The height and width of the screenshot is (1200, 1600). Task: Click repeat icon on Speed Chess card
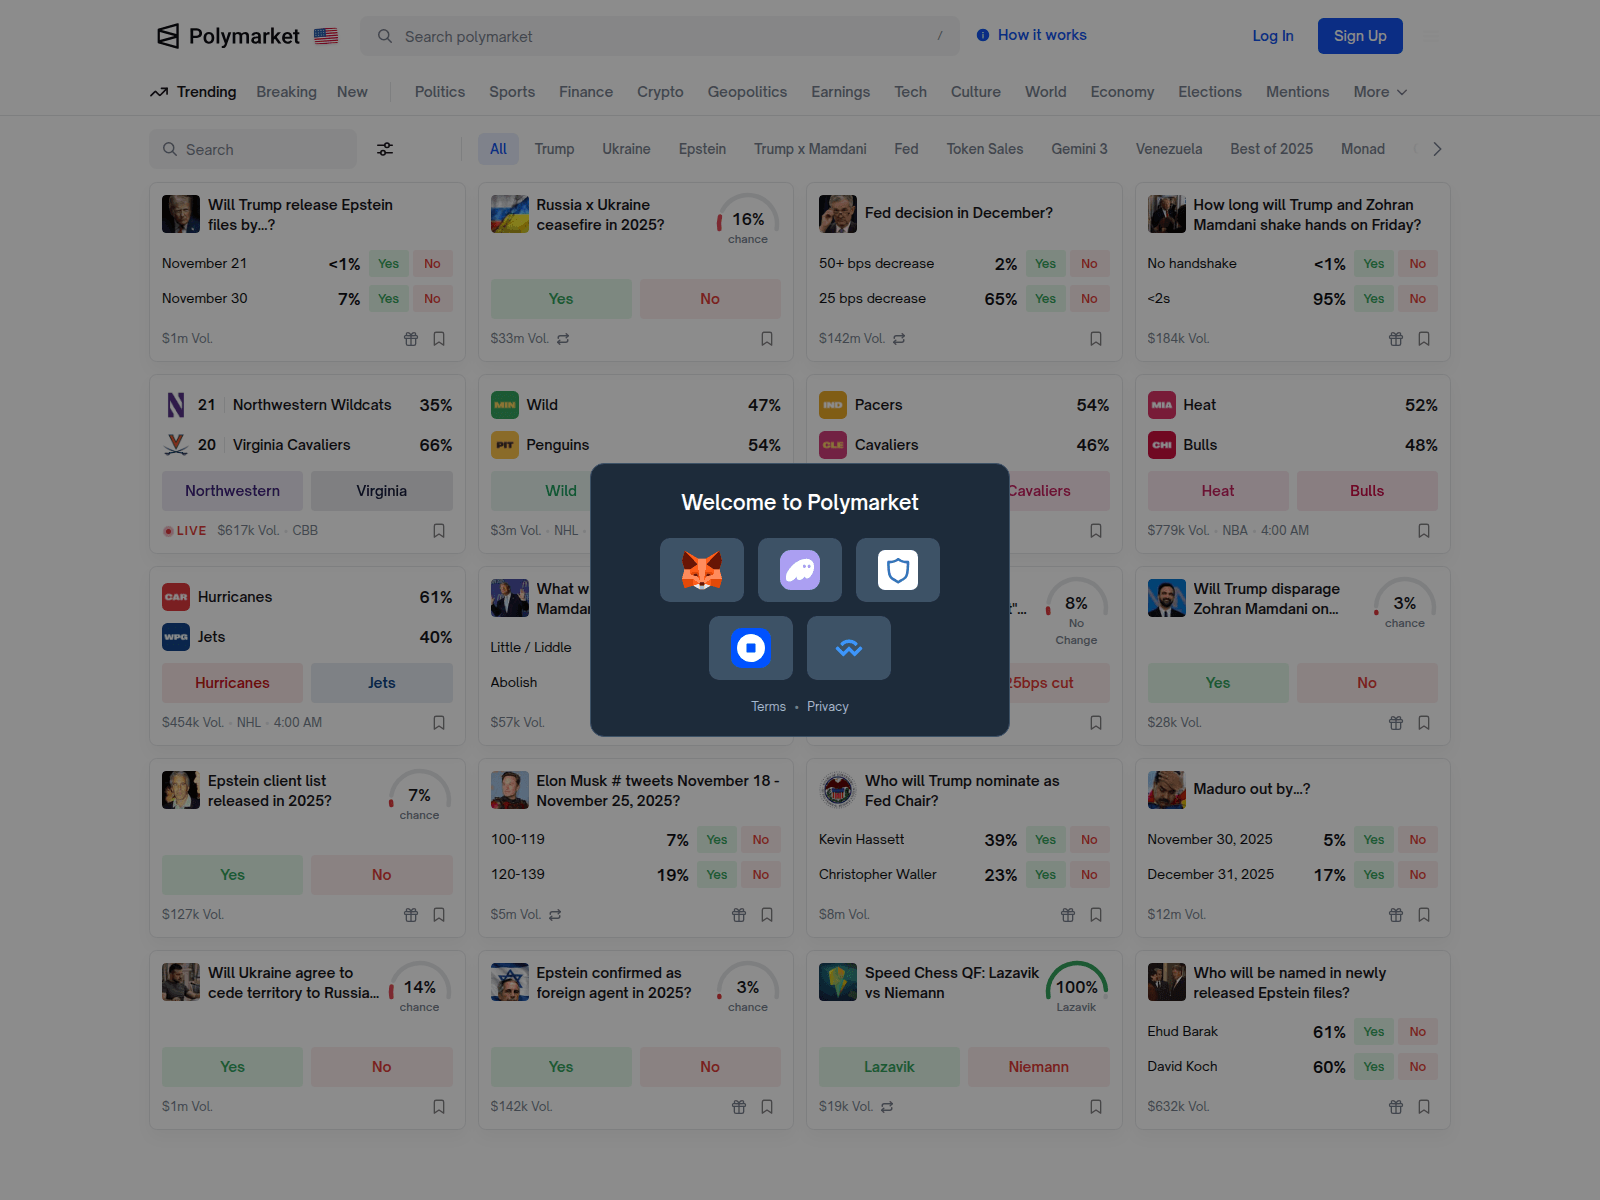(x=887, y=1107)
